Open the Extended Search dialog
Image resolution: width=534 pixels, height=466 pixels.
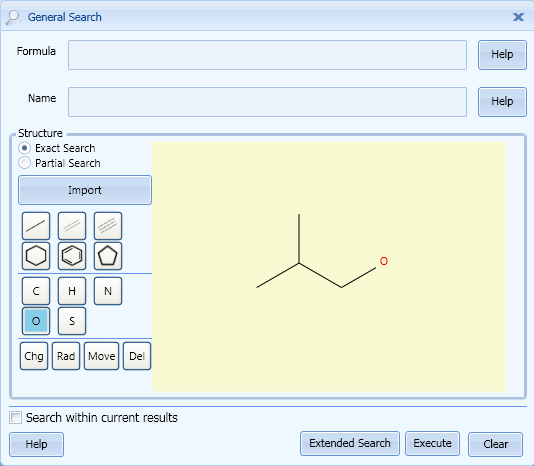350,444
